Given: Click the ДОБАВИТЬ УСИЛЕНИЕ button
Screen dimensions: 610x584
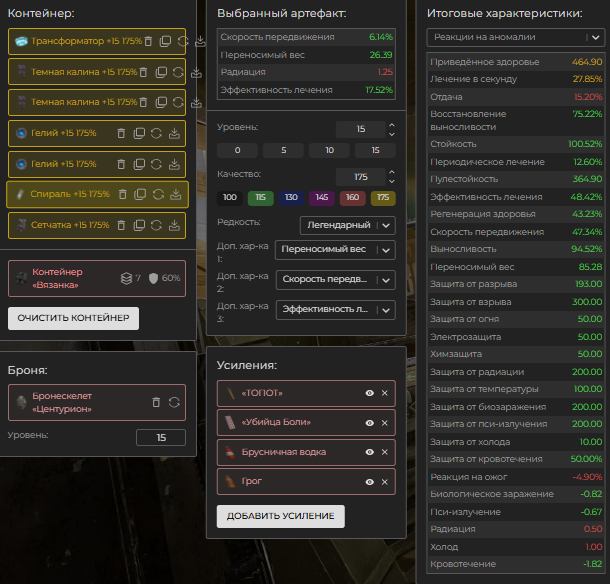Looking at the screenshot, I should point(281,516).
